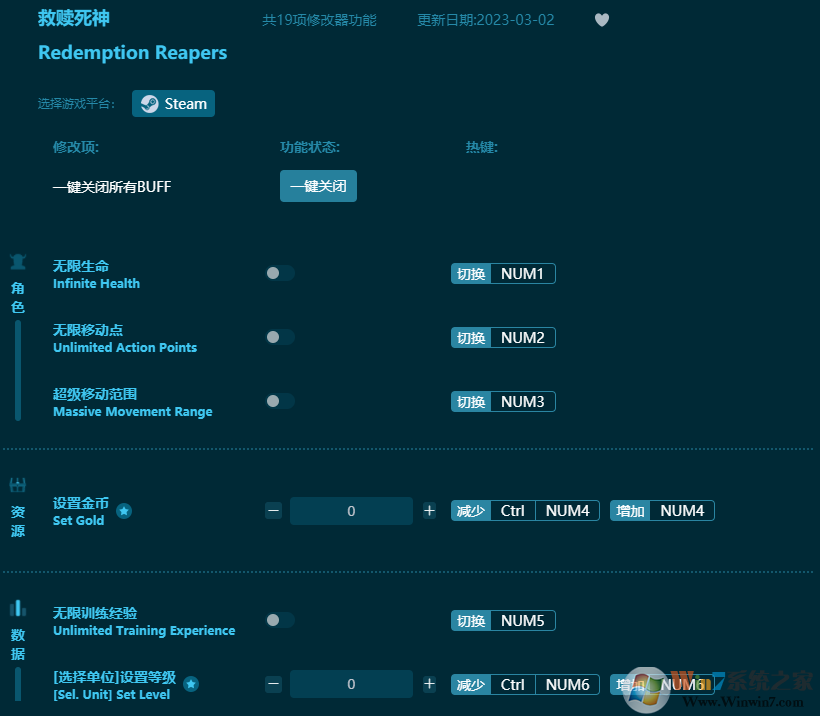Enable Unlimited Action Points switch

pyautogui.click(x=280, y=337)
